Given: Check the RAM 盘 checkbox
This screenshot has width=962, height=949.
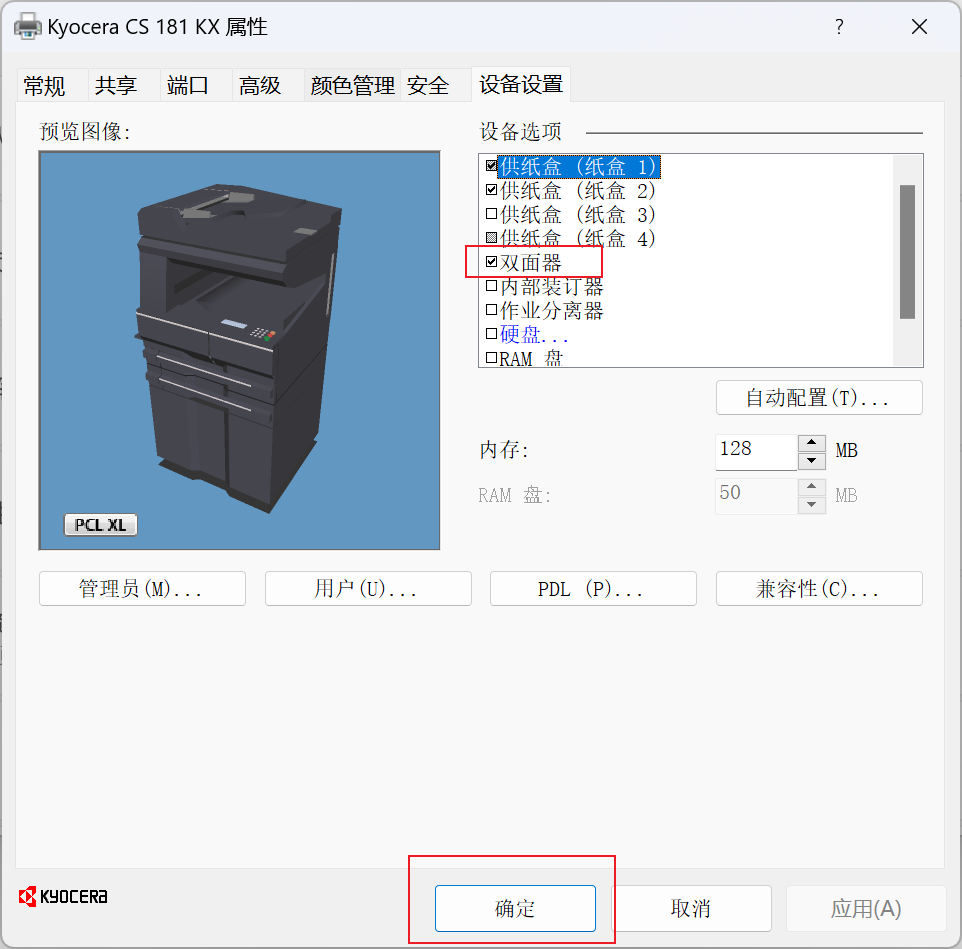Looking at the screenshot, I should click(x=491, y=358).
